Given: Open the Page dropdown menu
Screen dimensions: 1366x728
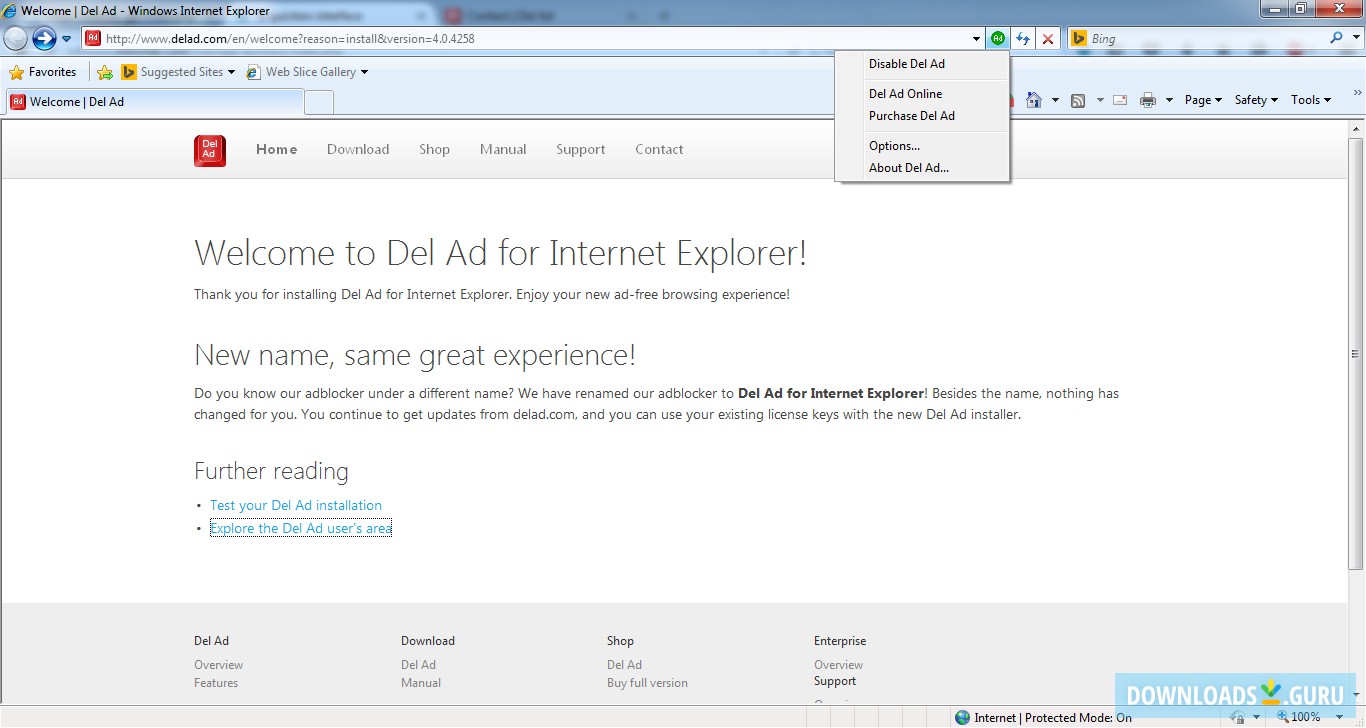Looking at the screenshot, I should click(1203, 100).
